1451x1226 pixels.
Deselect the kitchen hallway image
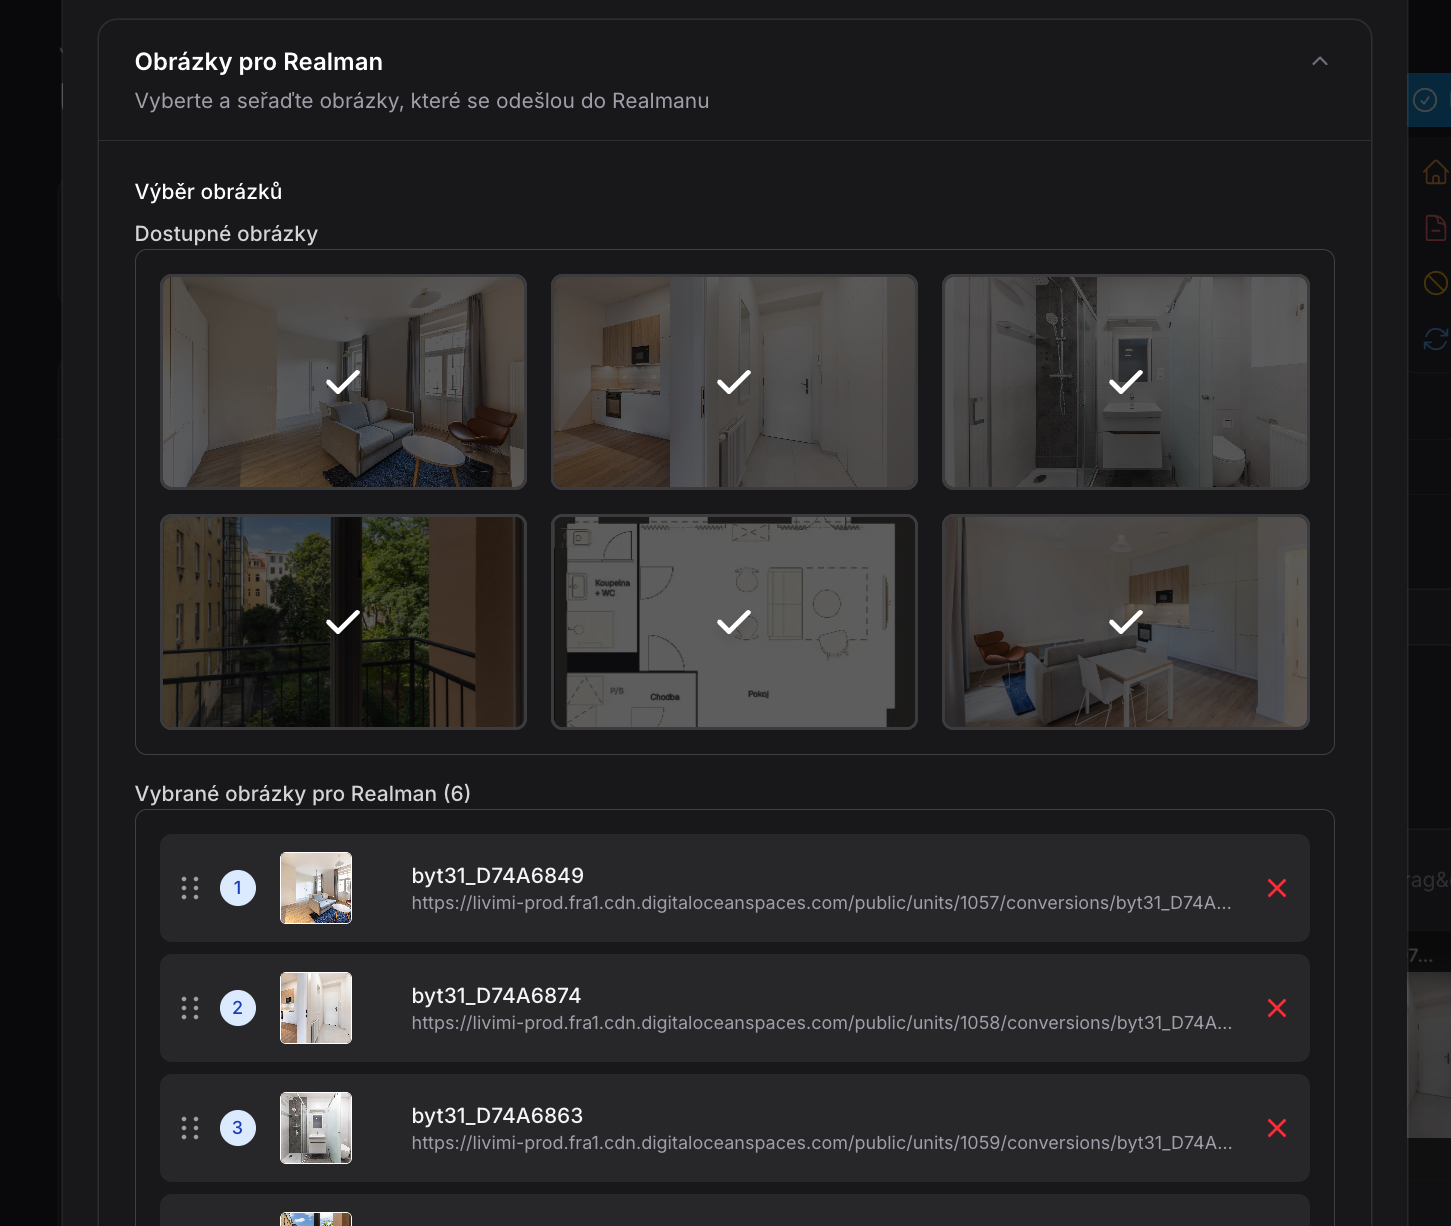(734, 382)
